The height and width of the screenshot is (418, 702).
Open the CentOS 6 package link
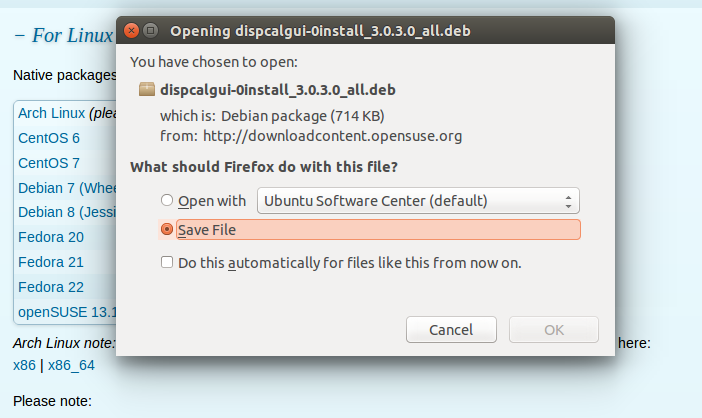click(49, 138)
